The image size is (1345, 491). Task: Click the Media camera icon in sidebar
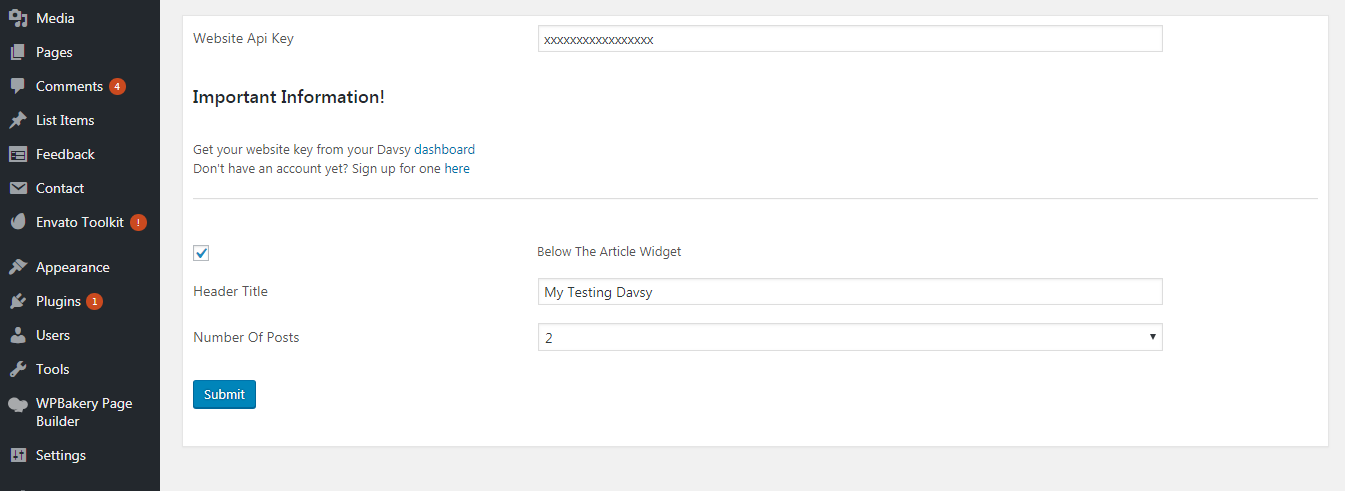17,18
